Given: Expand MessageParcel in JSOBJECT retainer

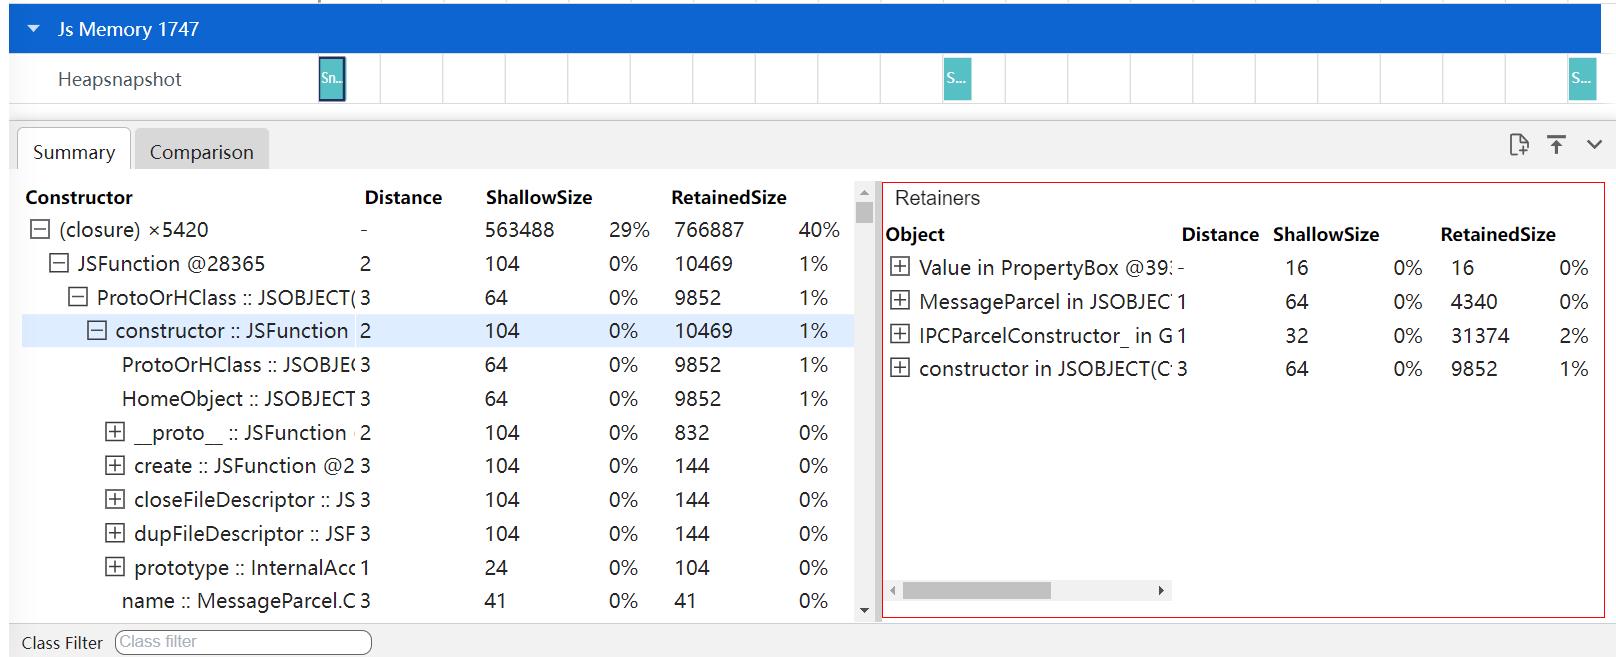Looking at the screenshot, I should coord(900,301).
